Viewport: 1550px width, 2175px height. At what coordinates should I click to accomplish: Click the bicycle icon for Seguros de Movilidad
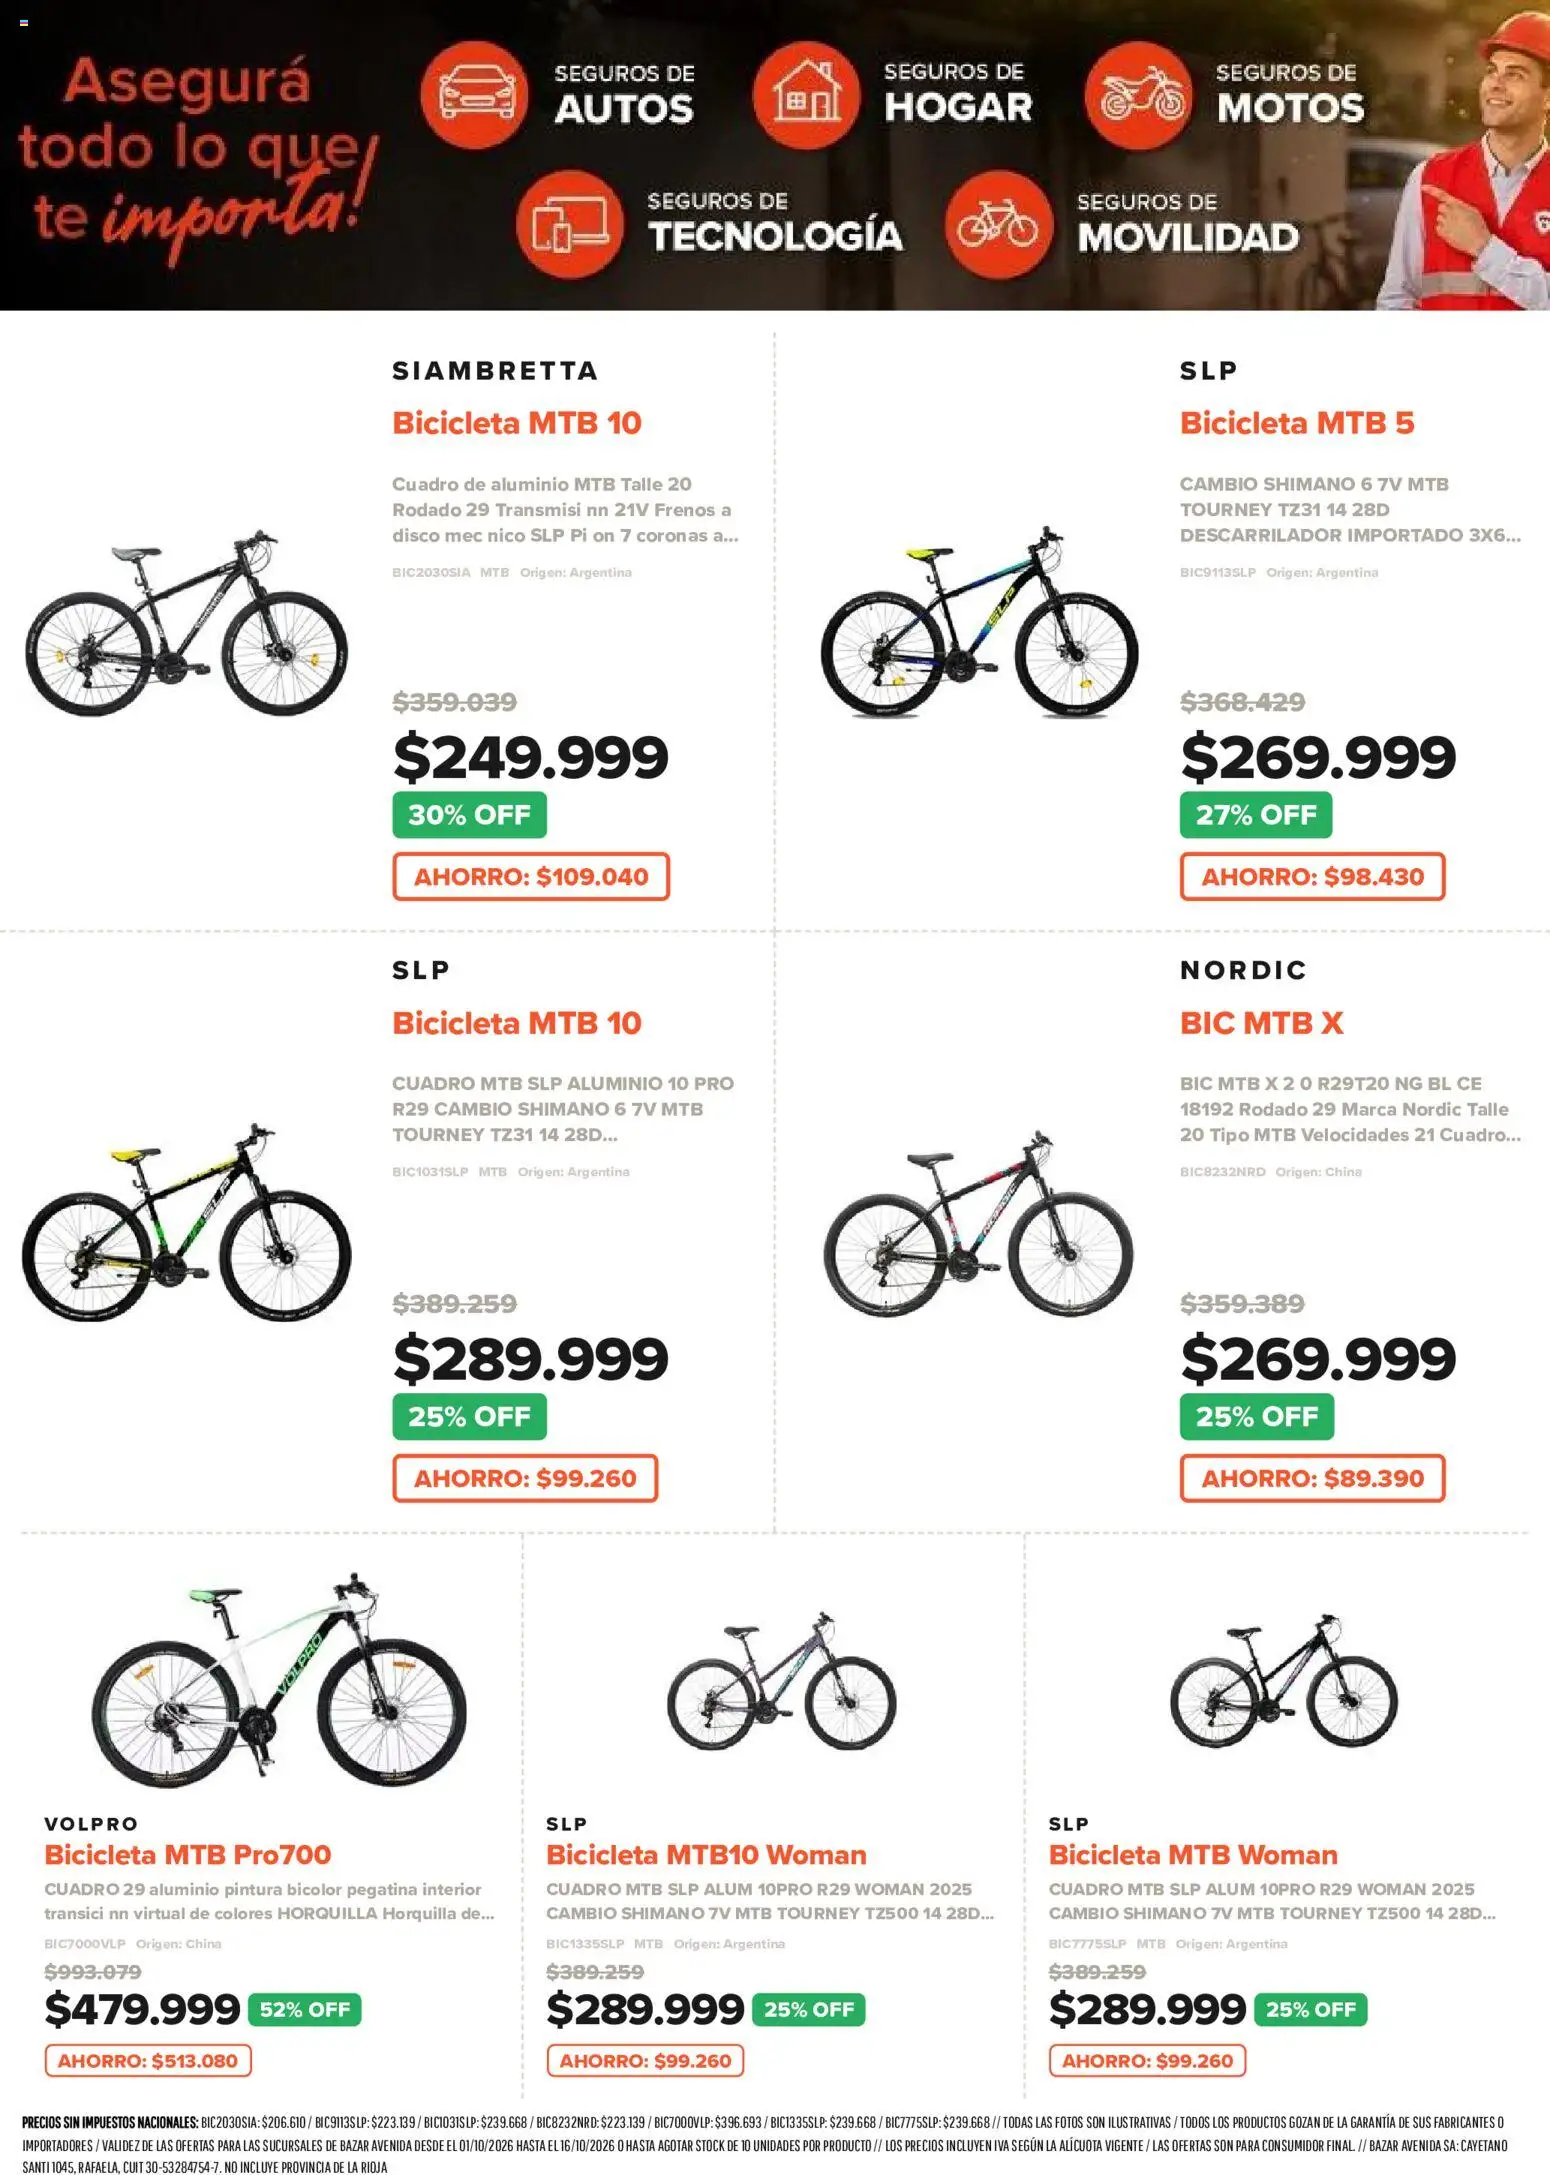click(x=999, y=224)
